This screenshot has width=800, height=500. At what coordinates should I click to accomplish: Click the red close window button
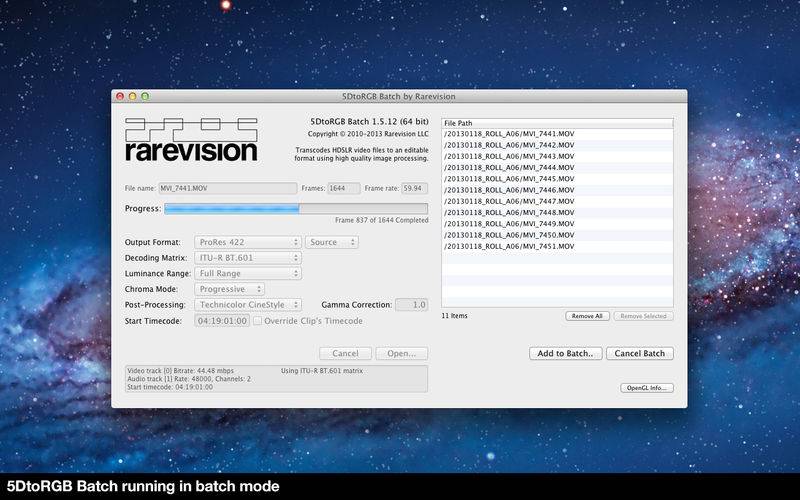click(120, 96)
